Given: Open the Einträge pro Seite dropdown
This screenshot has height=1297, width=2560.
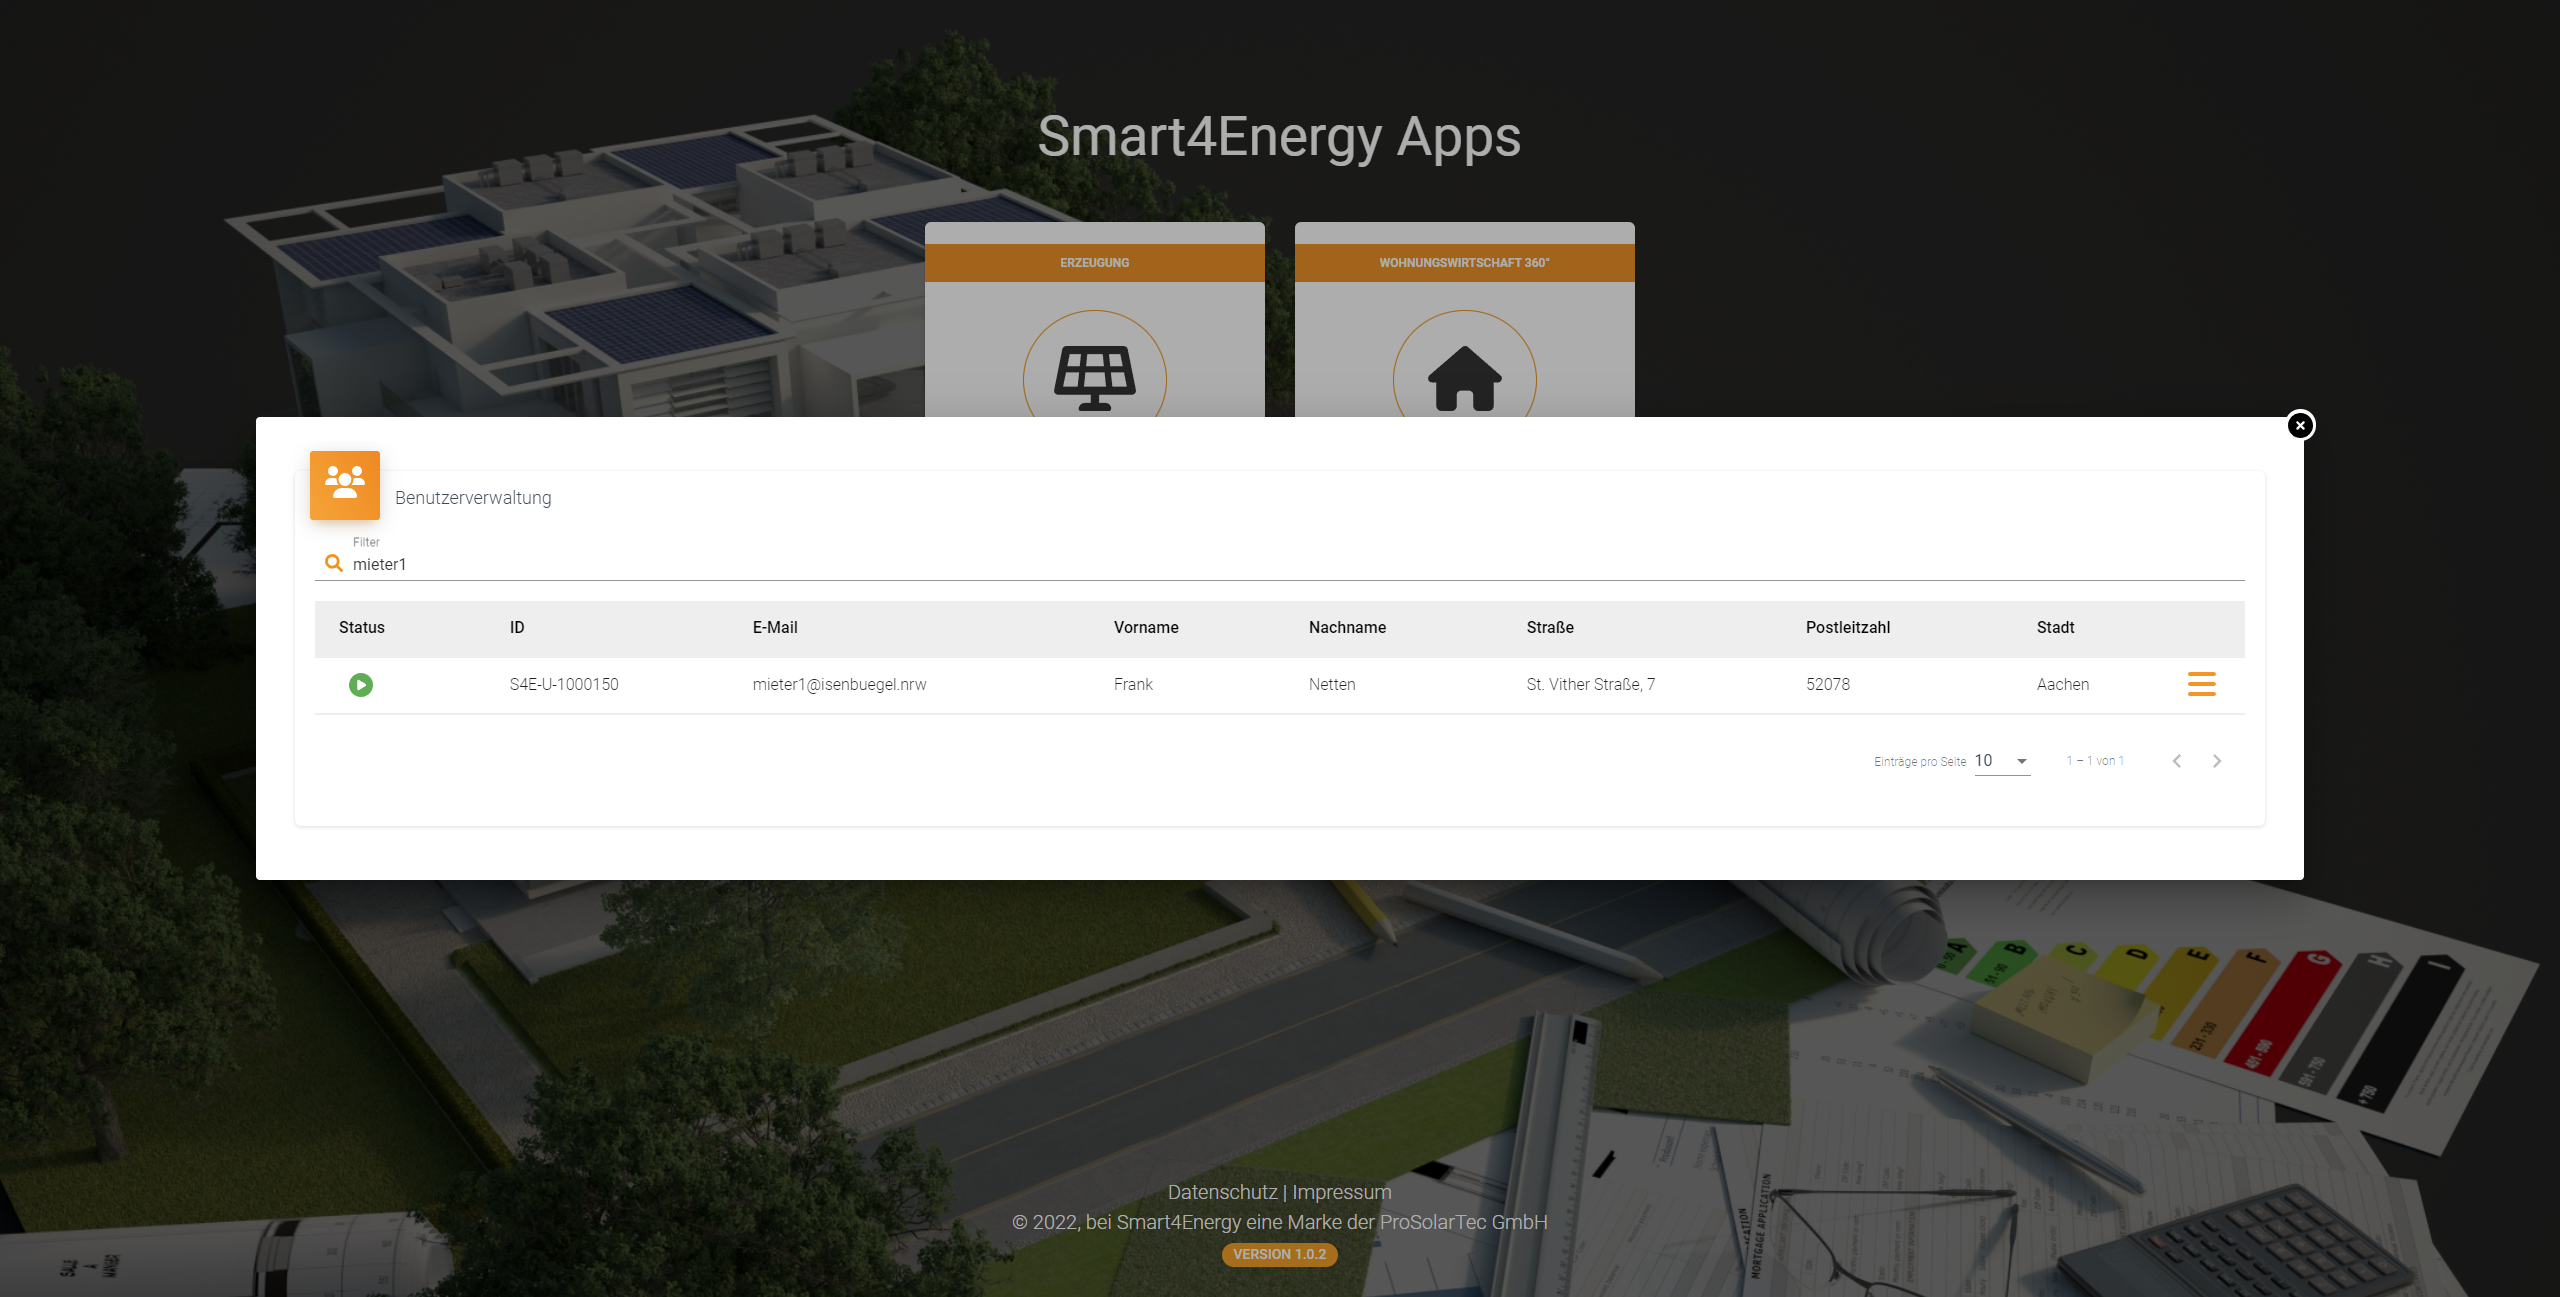Looking at the screenshot, I should [x=2001, y=761].
